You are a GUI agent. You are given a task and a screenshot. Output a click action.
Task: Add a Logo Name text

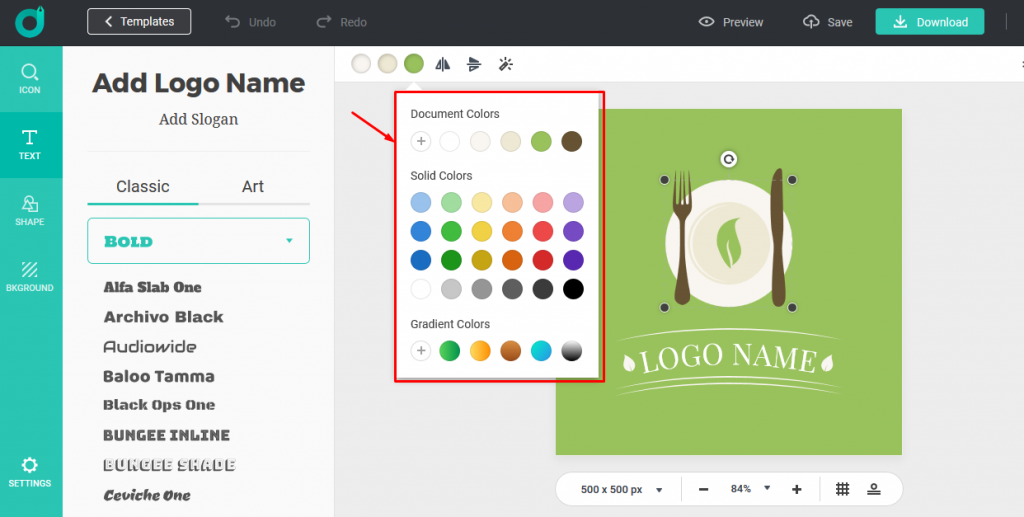point(199,83)
